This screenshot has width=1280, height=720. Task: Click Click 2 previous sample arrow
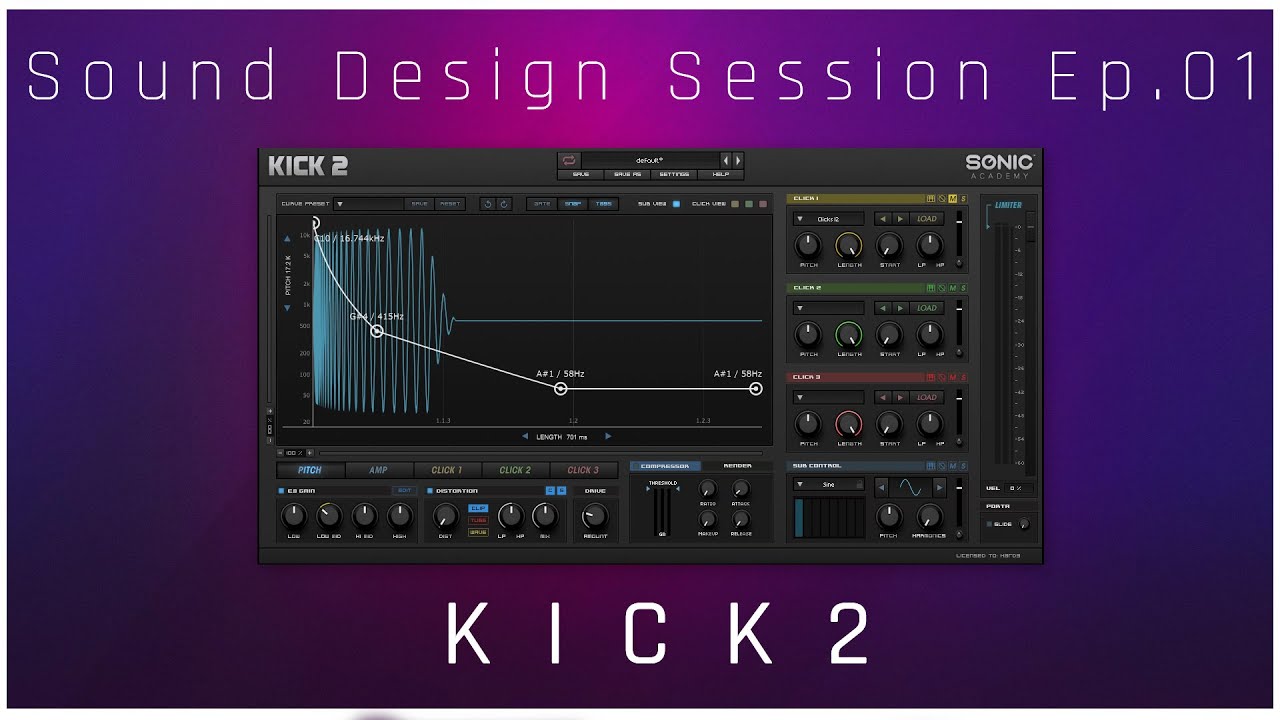coord(882,308)
